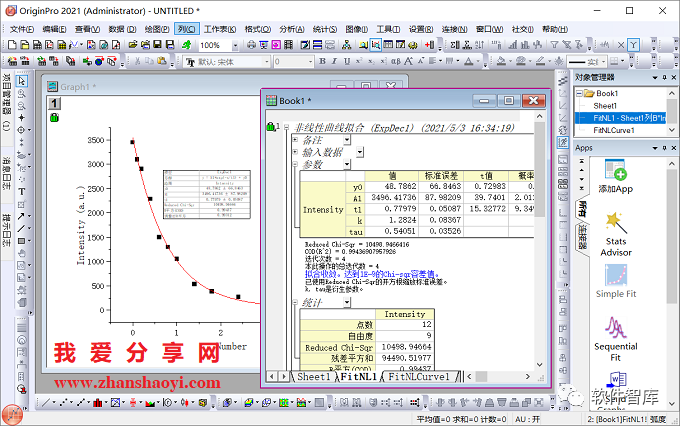Screen dimensions: 680x426
Task: Toggle Apps panel auto-hide pin
Action: (x=664, y=148)
